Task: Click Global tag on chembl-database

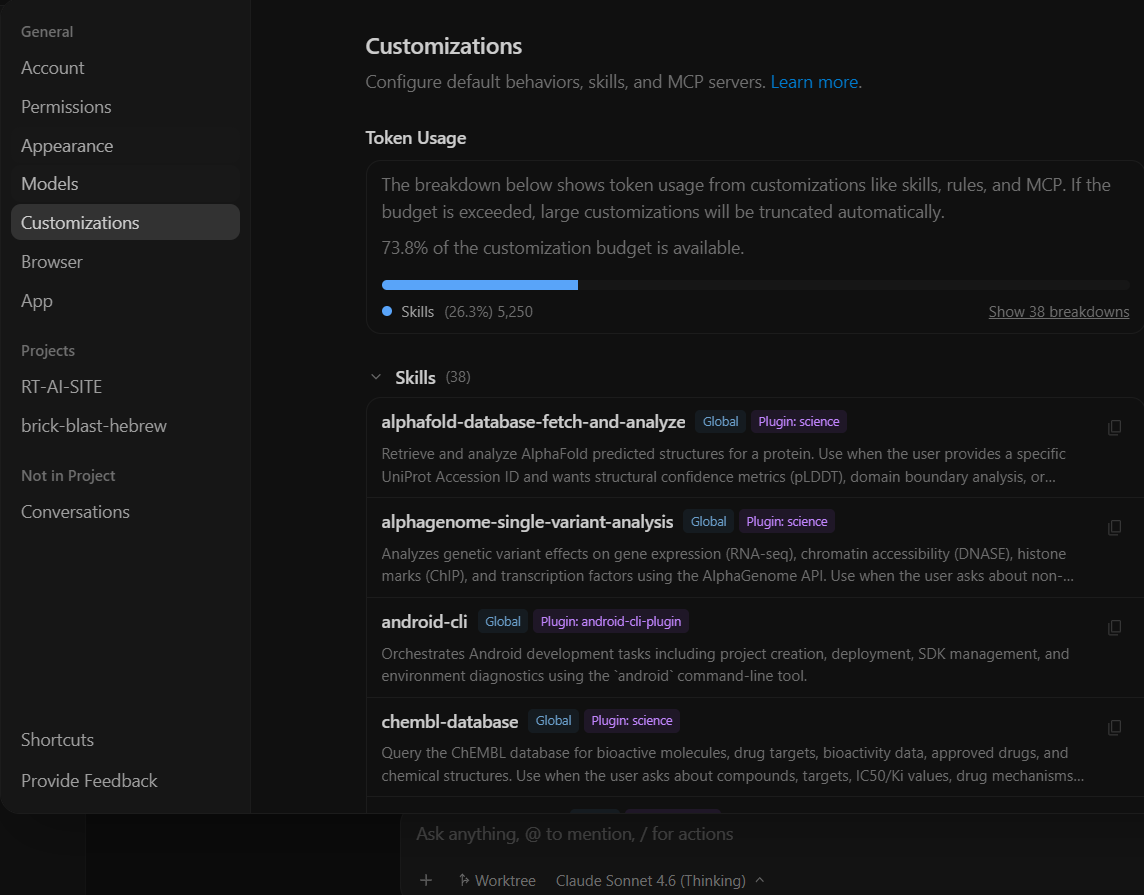Action: pyautogui.click(x=553, y=721)
